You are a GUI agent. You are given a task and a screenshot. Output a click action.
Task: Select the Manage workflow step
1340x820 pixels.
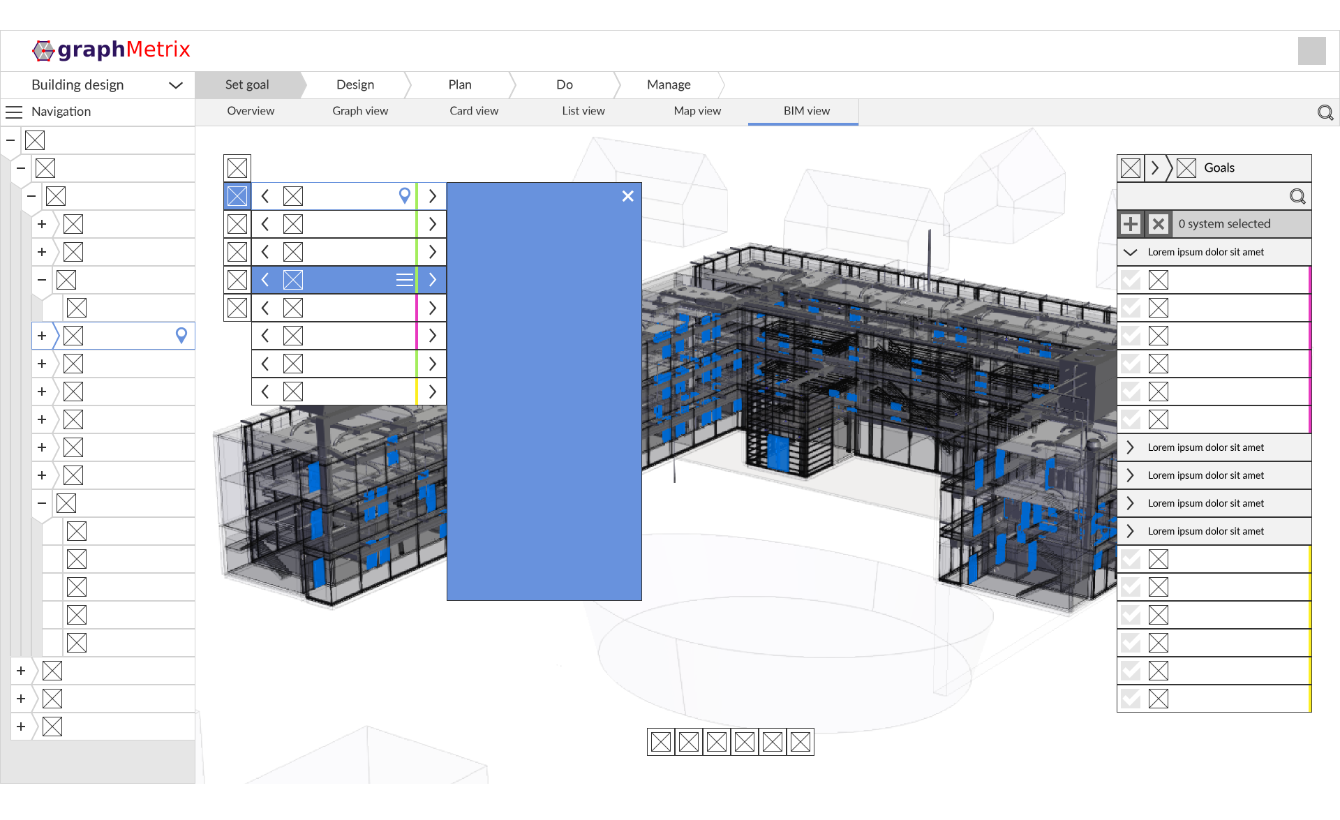668,85
